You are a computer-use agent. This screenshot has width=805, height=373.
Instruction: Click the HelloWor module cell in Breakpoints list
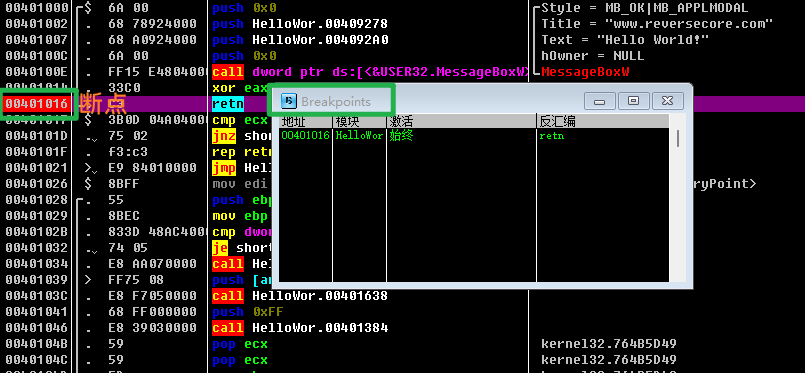tap(359, 136)
